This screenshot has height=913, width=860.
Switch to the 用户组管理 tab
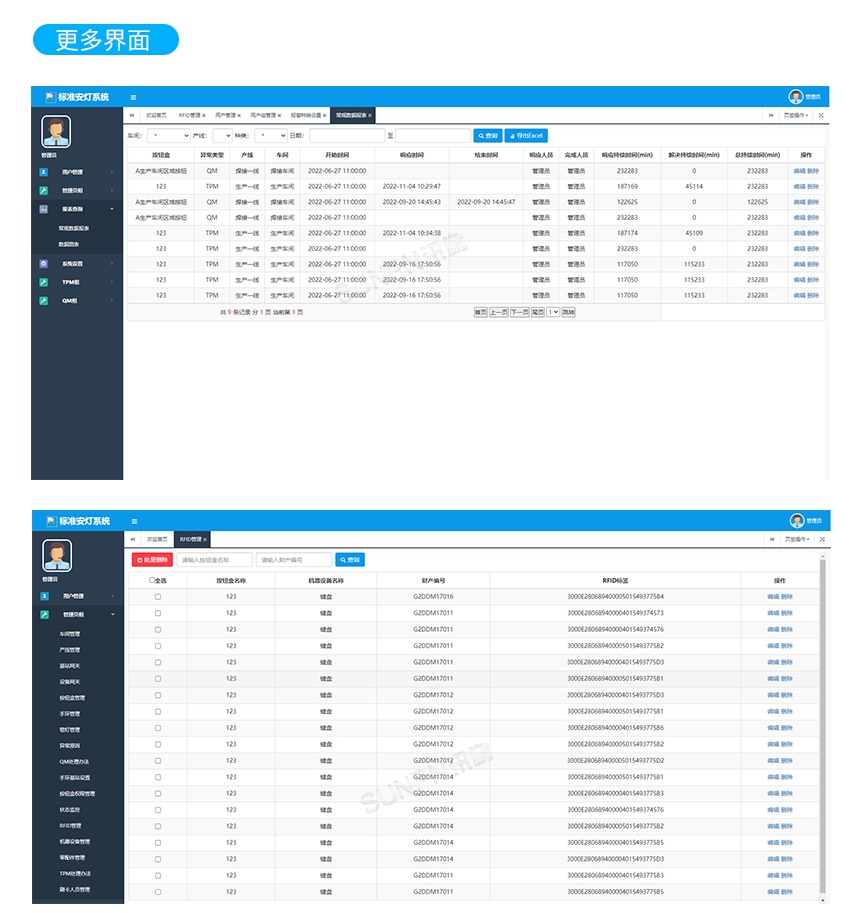265,116
